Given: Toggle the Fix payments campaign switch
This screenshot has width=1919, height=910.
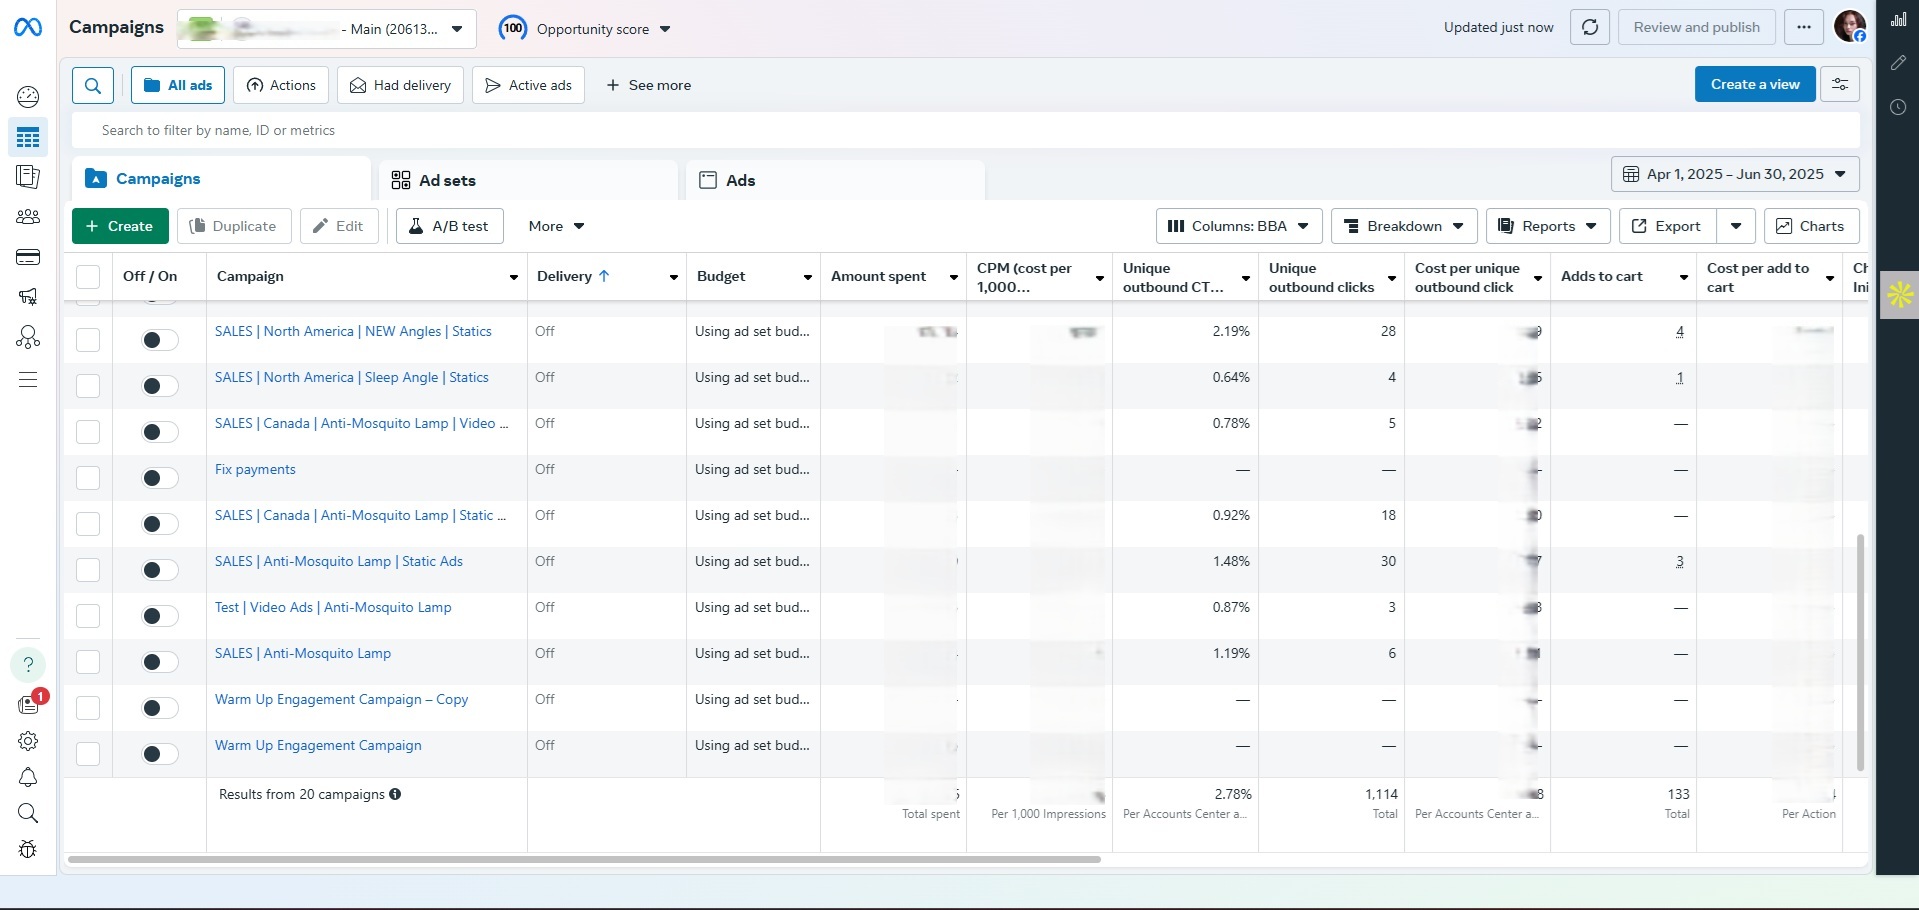Looking at the screenshot, I should [158, 478].
